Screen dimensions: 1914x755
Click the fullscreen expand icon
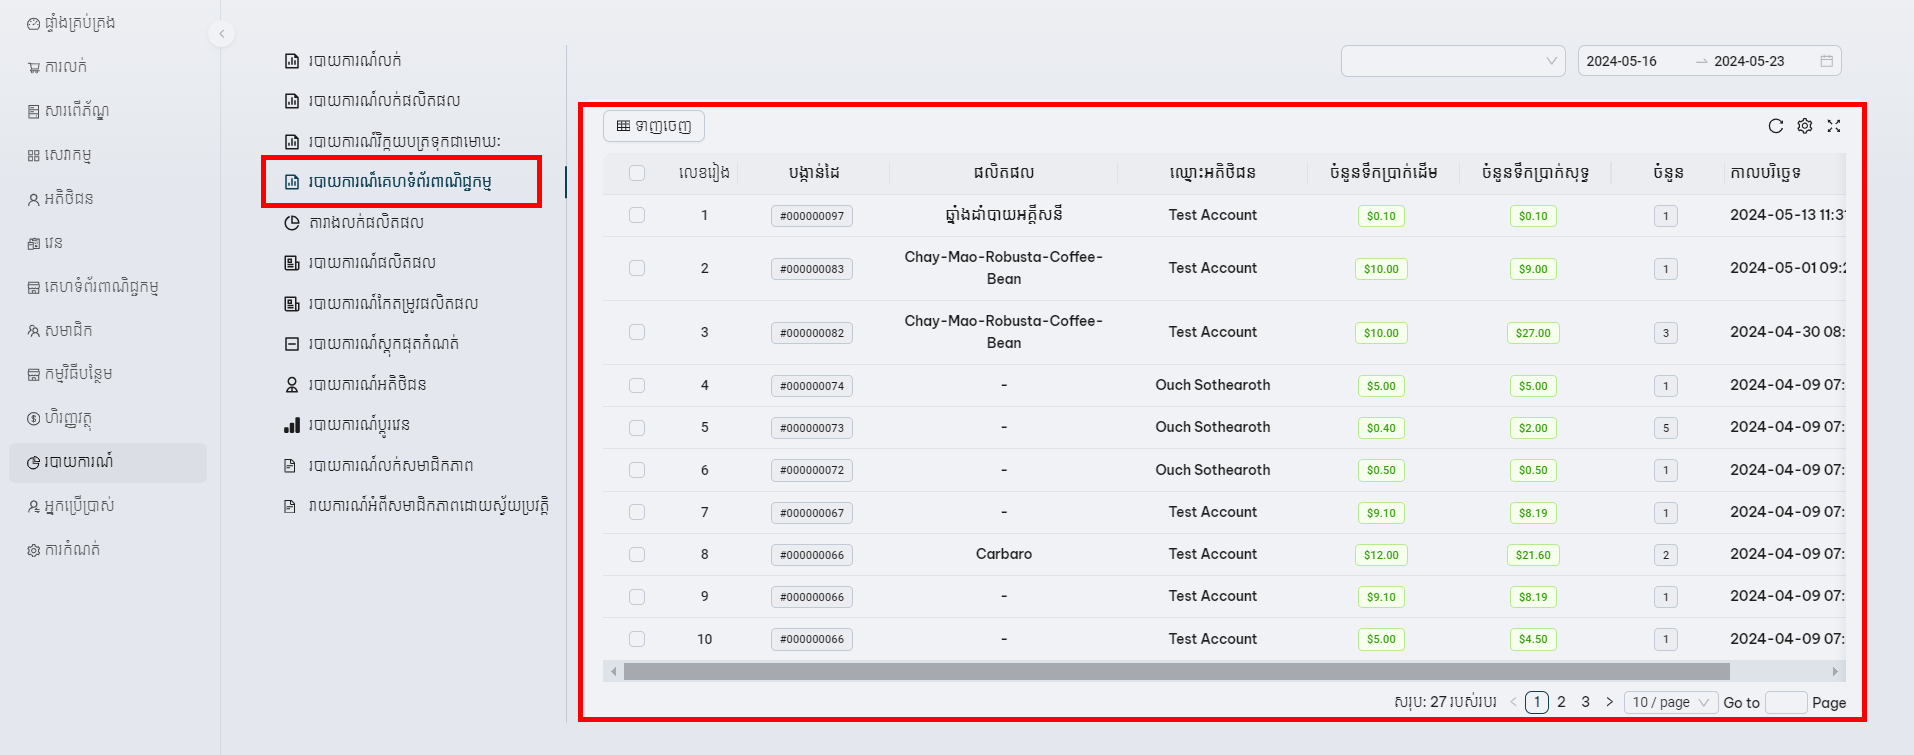[1833, 126]
